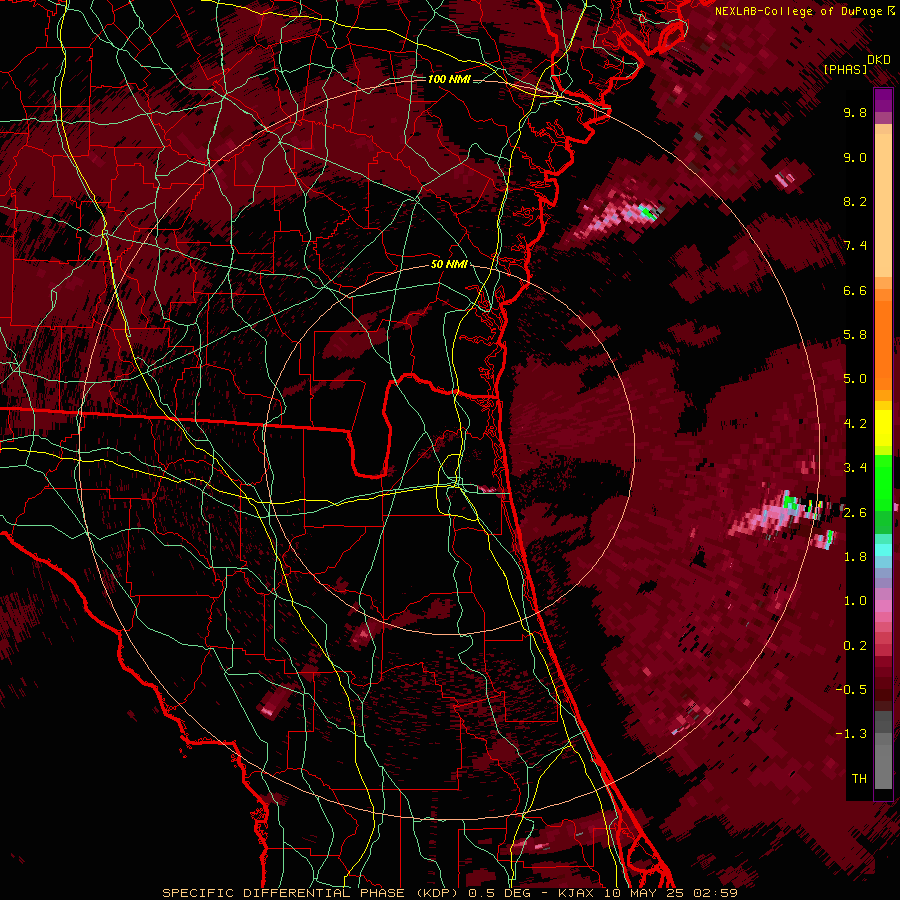Select the 9.8 value on the scale
Image resolution: width=900 pixels, height=900 pixels.
pyautogui.click(x=855, y=112)
